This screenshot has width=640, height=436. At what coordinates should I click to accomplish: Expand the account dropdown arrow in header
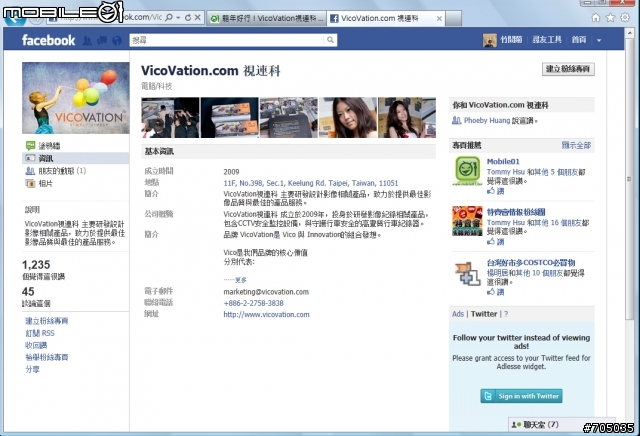pos(599,40)
